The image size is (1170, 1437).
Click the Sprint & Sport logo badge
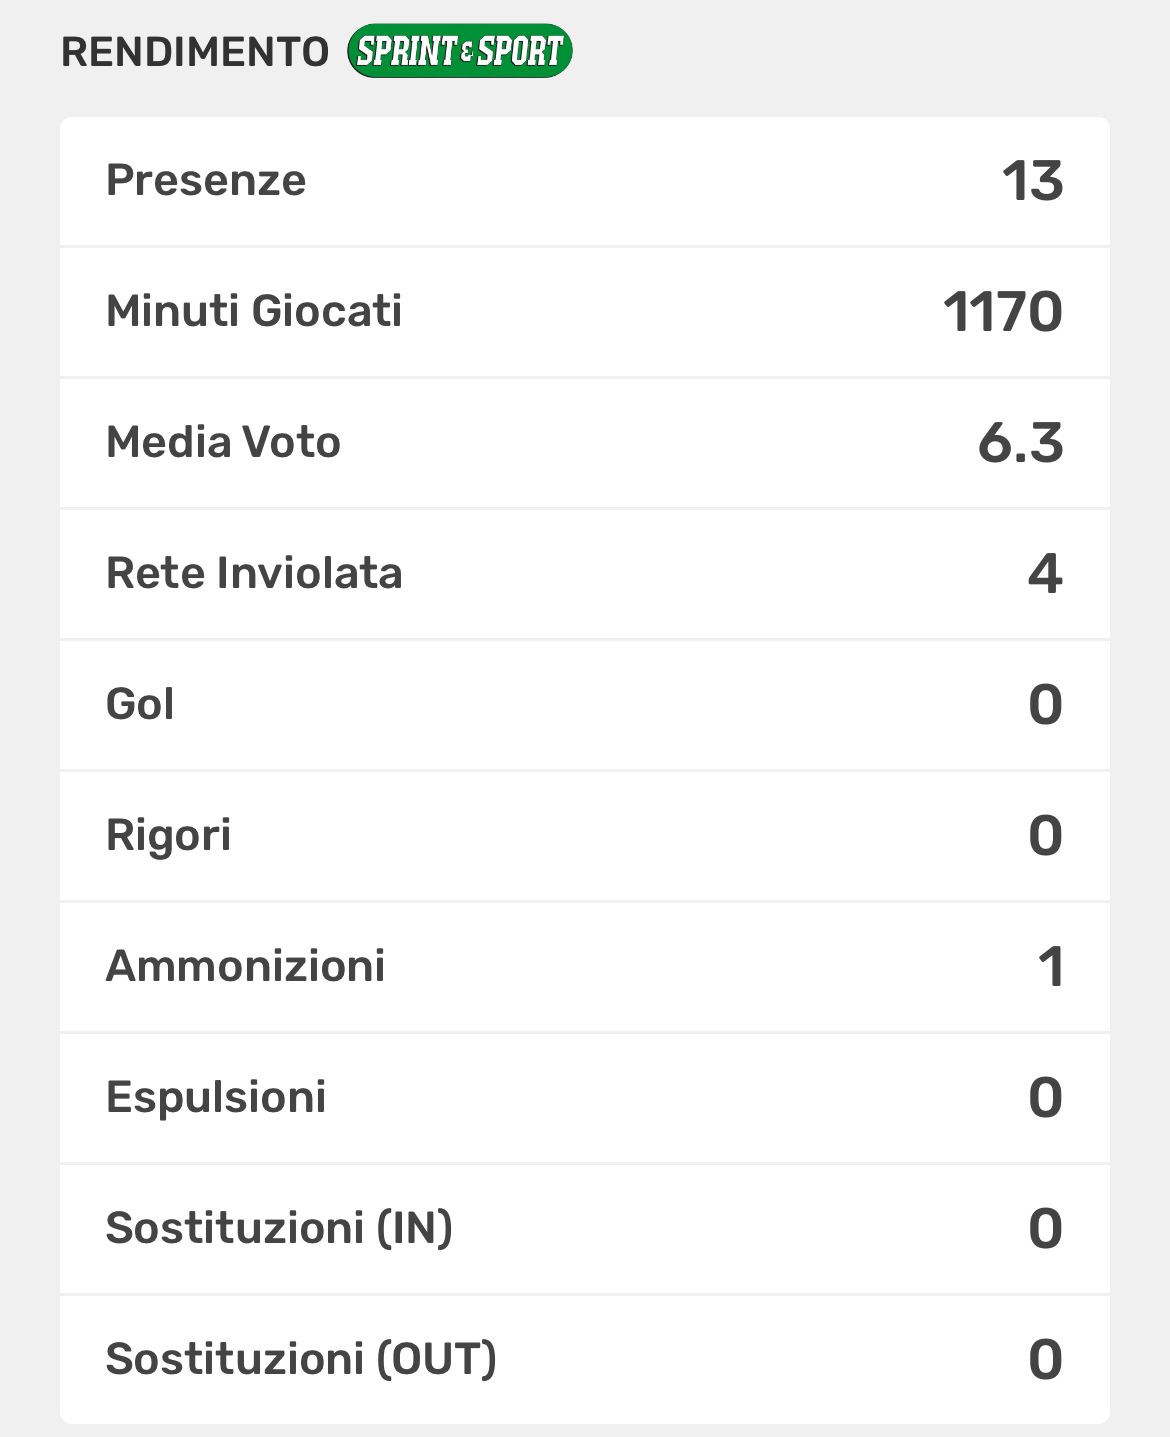coord(459,51)
